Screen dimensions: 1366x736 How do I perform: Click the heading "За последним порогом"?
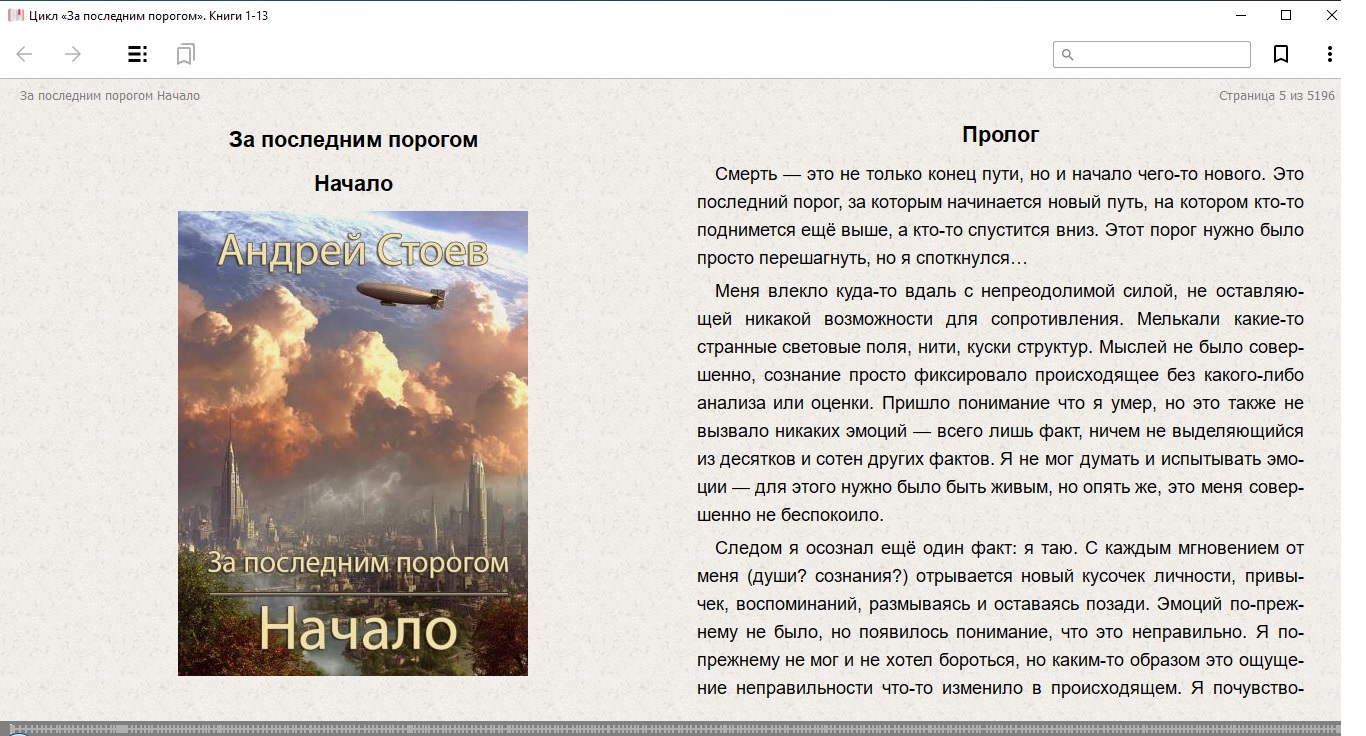tap(352, 139)
